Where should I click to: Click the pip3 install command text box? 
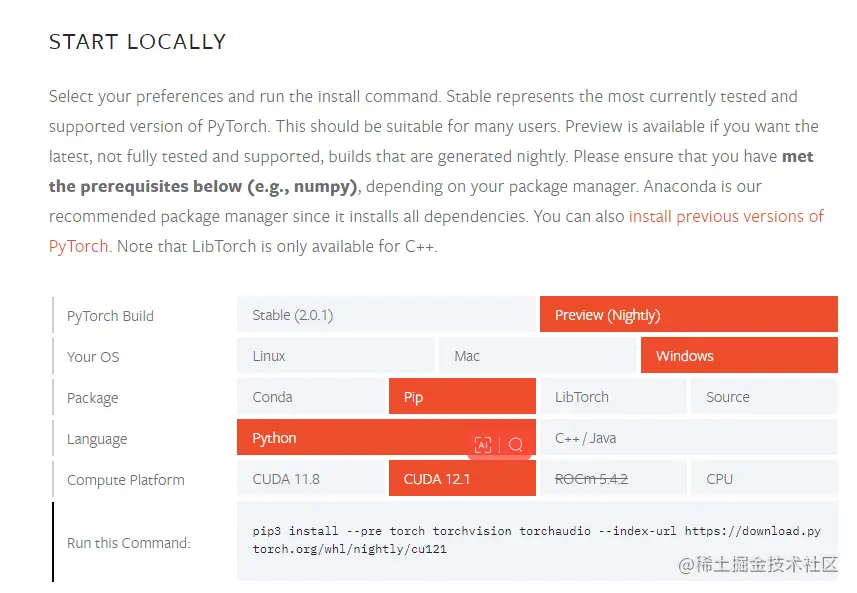pyautogui.click(x=537, y=541)
